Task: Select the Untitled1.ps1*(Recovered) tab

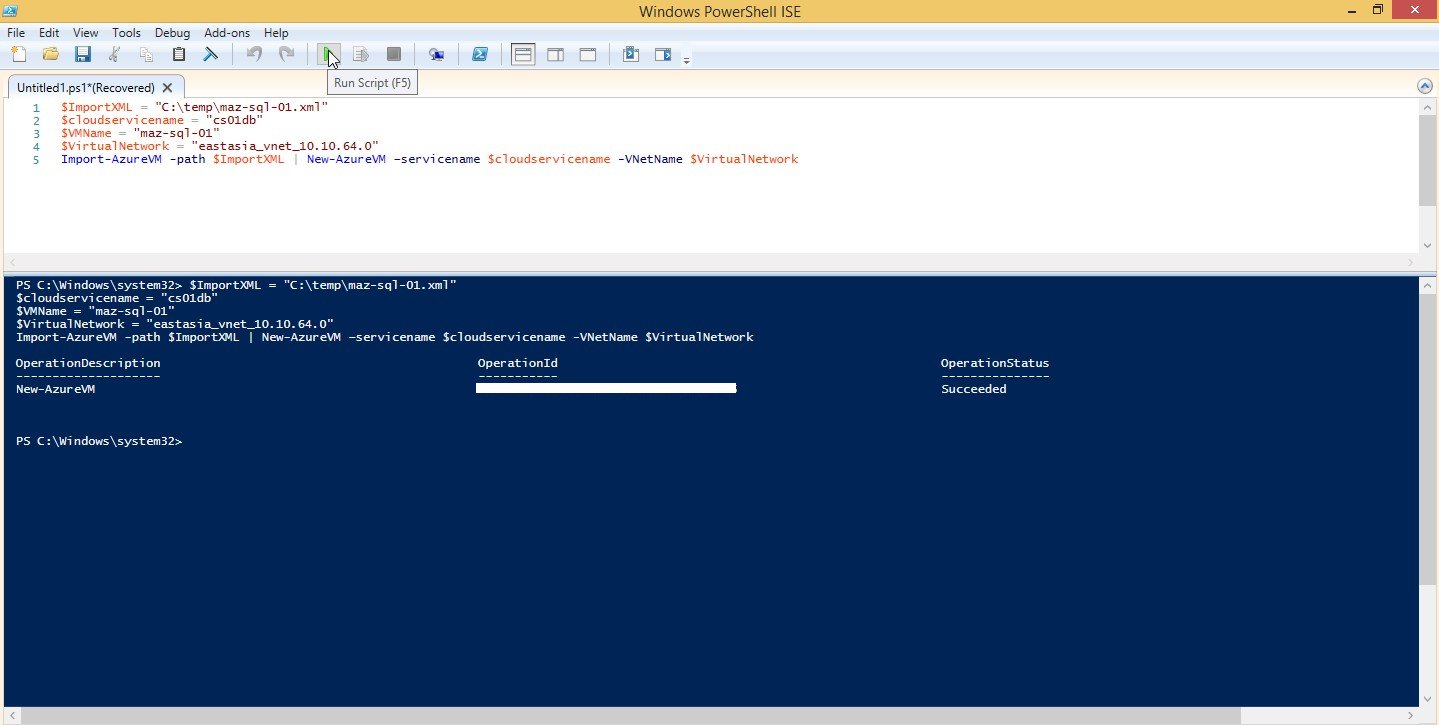Action: pos(86,87)
